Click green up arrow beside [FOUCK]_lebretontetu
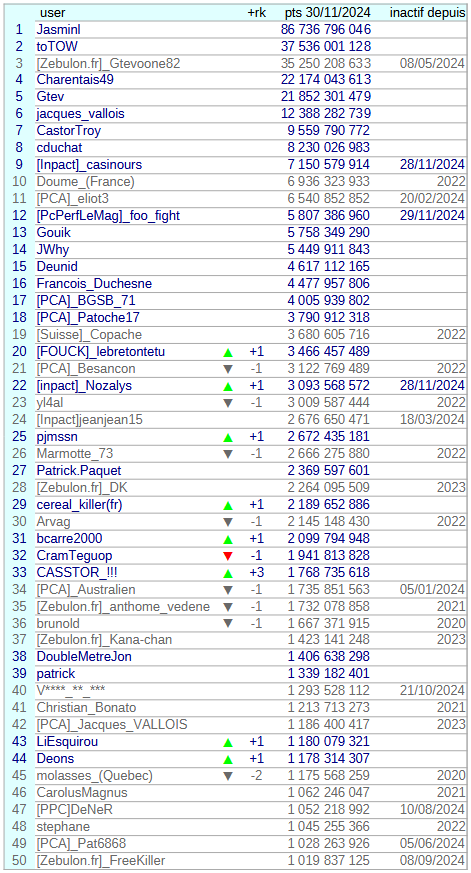 228,352
